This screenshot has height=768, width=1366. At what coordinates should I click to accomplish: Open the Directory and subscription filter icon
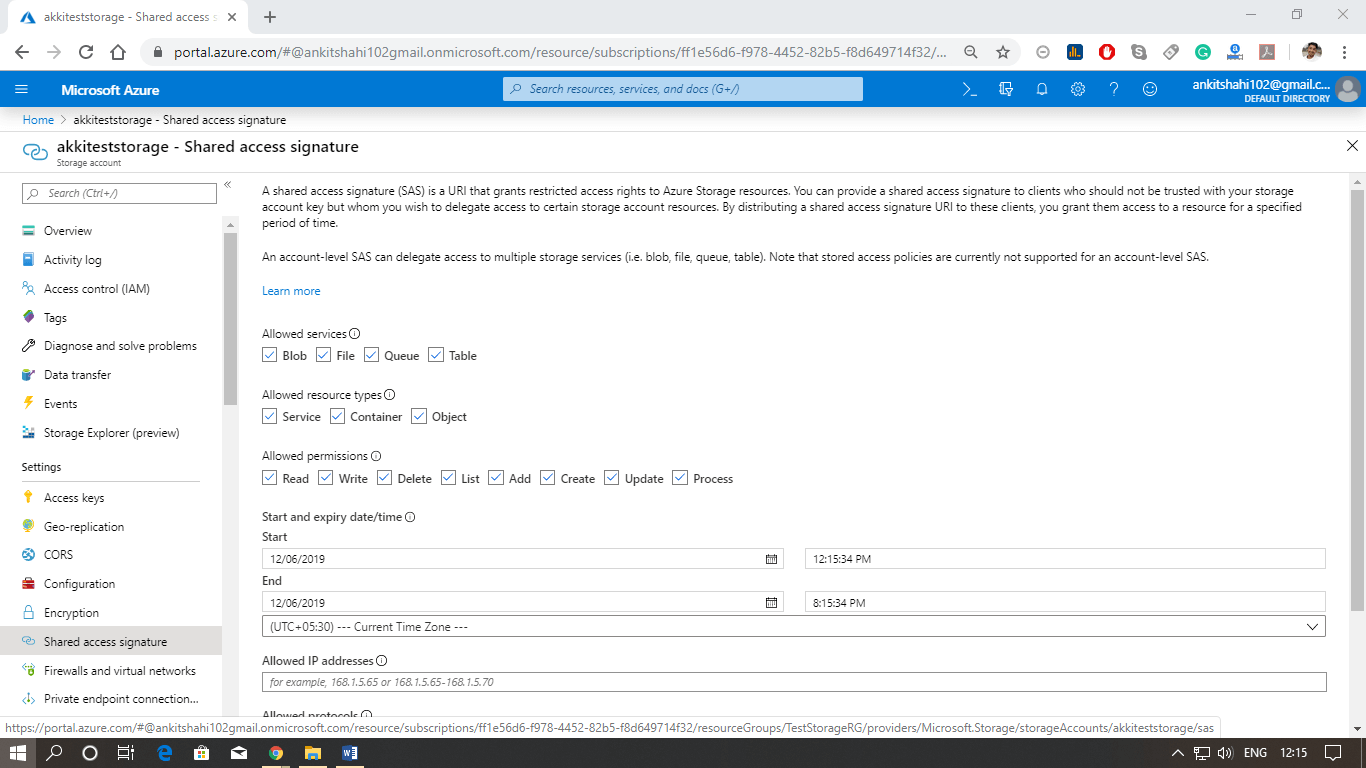(1006, 89)
